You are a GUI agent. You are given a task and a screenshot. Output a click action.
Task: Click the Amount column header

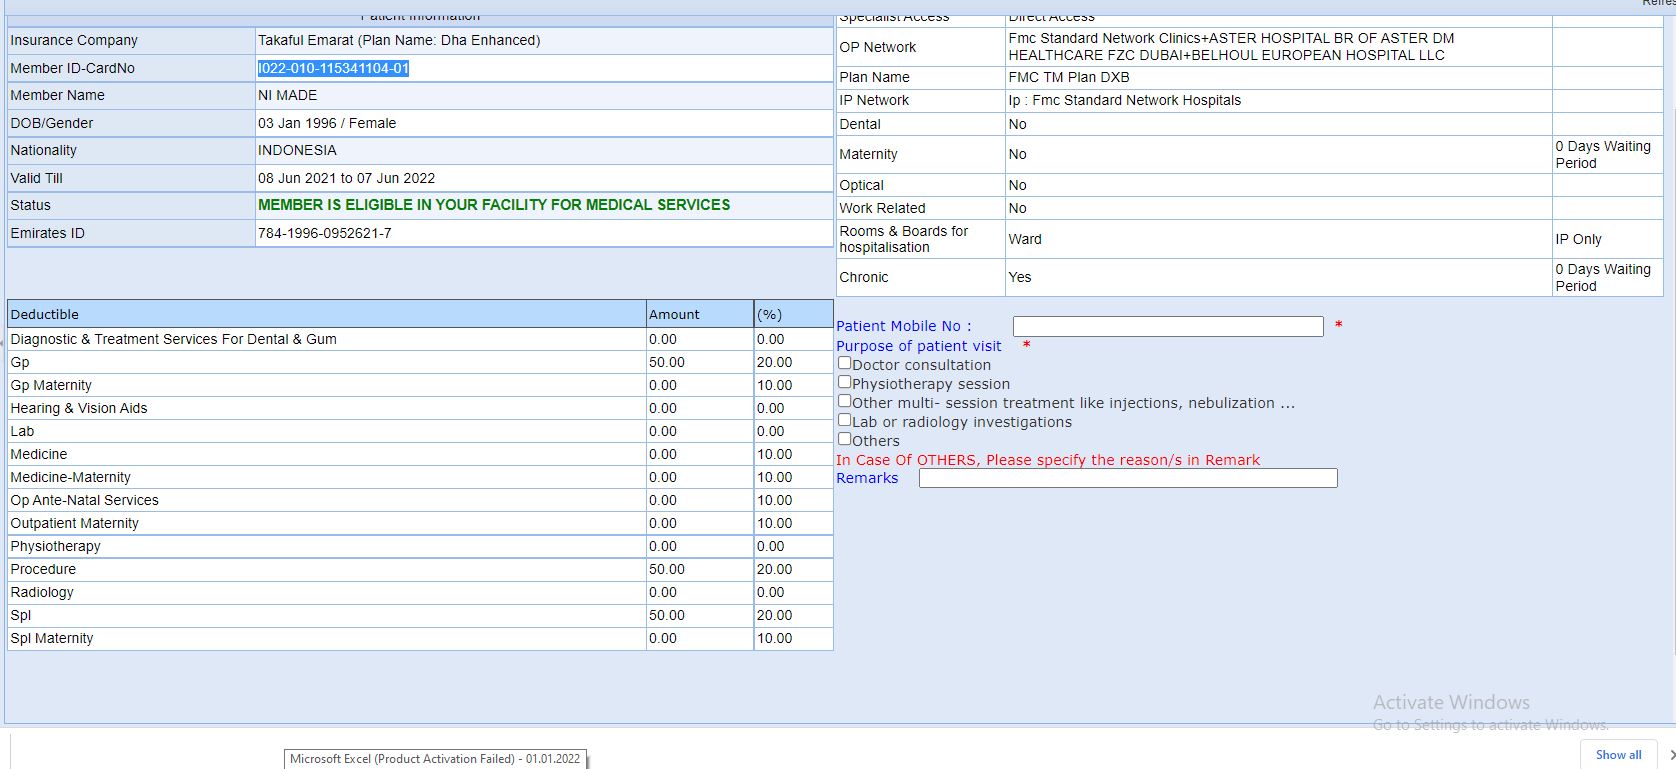[x=674, y=314]
